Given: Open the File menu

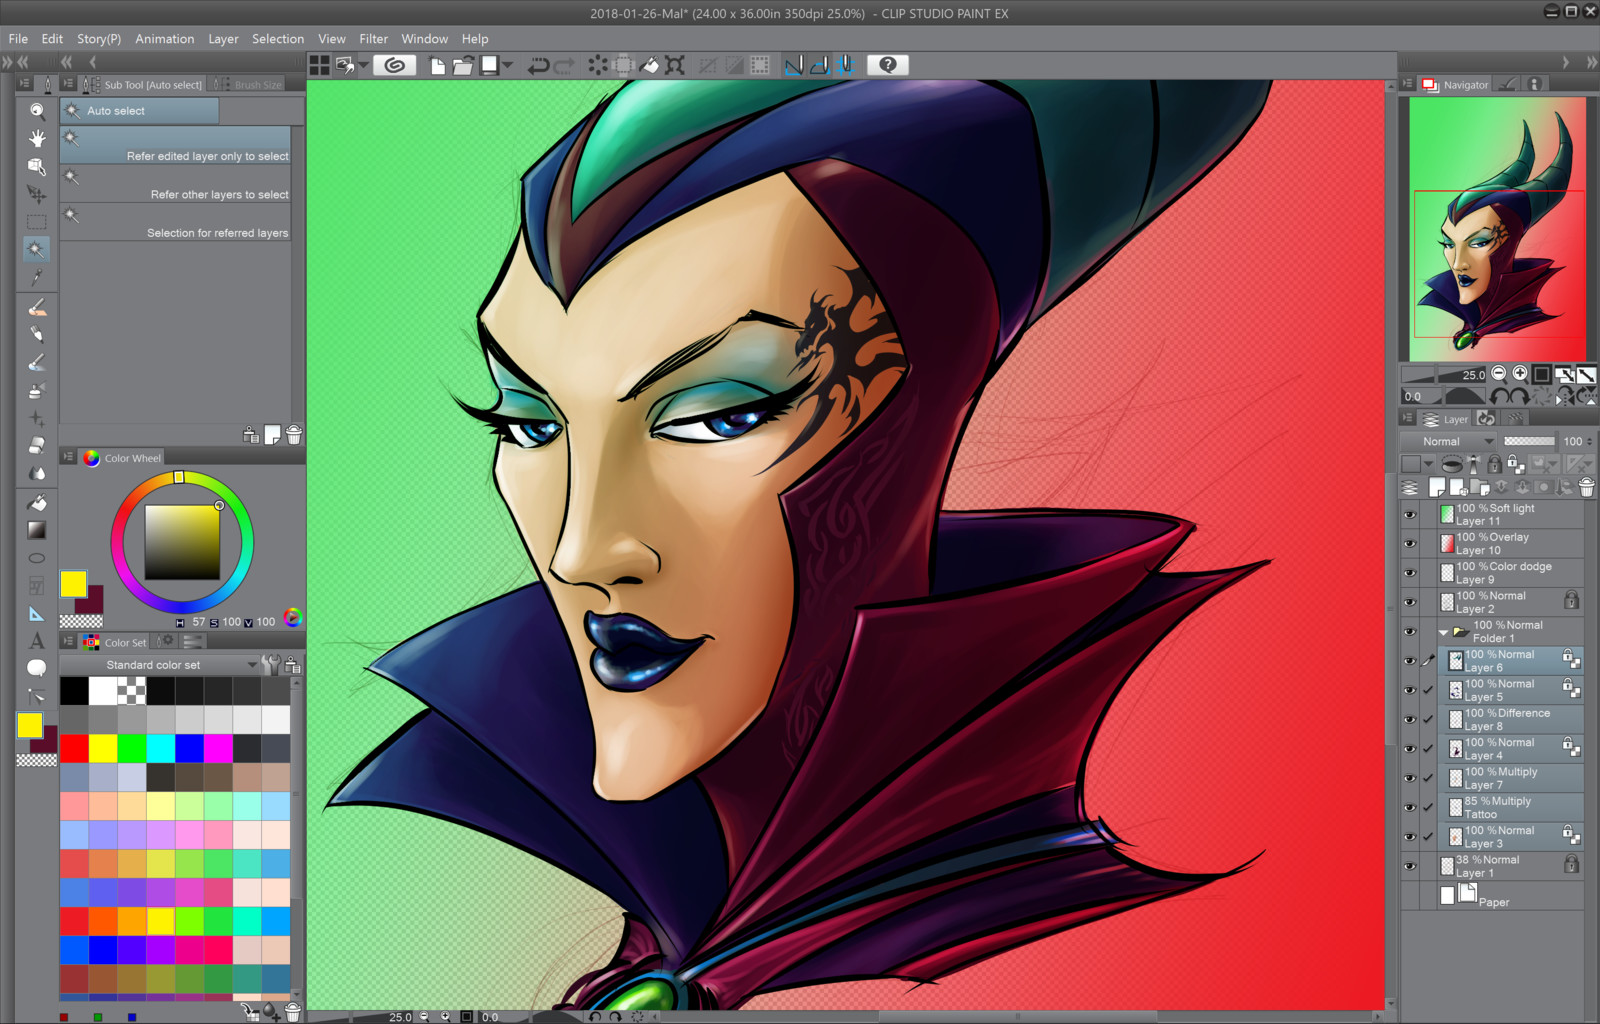Looking at the screenshot, I should pos(18,39).
